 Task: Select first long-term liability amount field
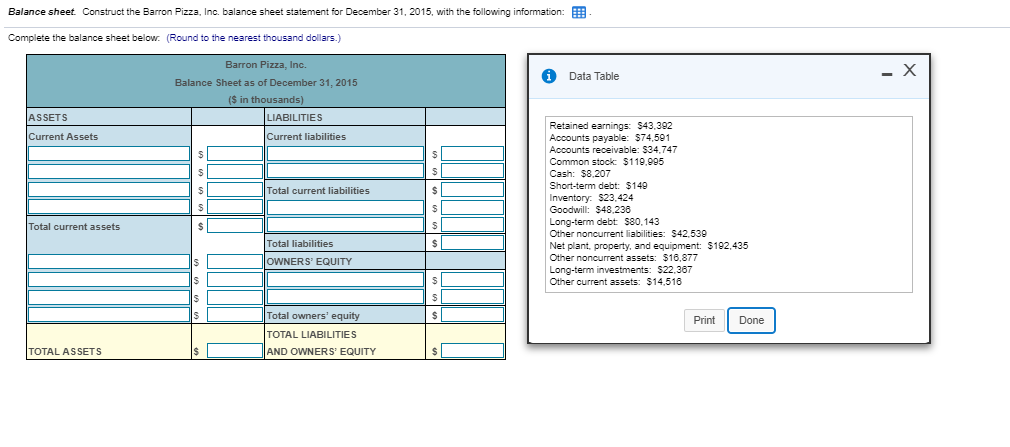point(473,207)
